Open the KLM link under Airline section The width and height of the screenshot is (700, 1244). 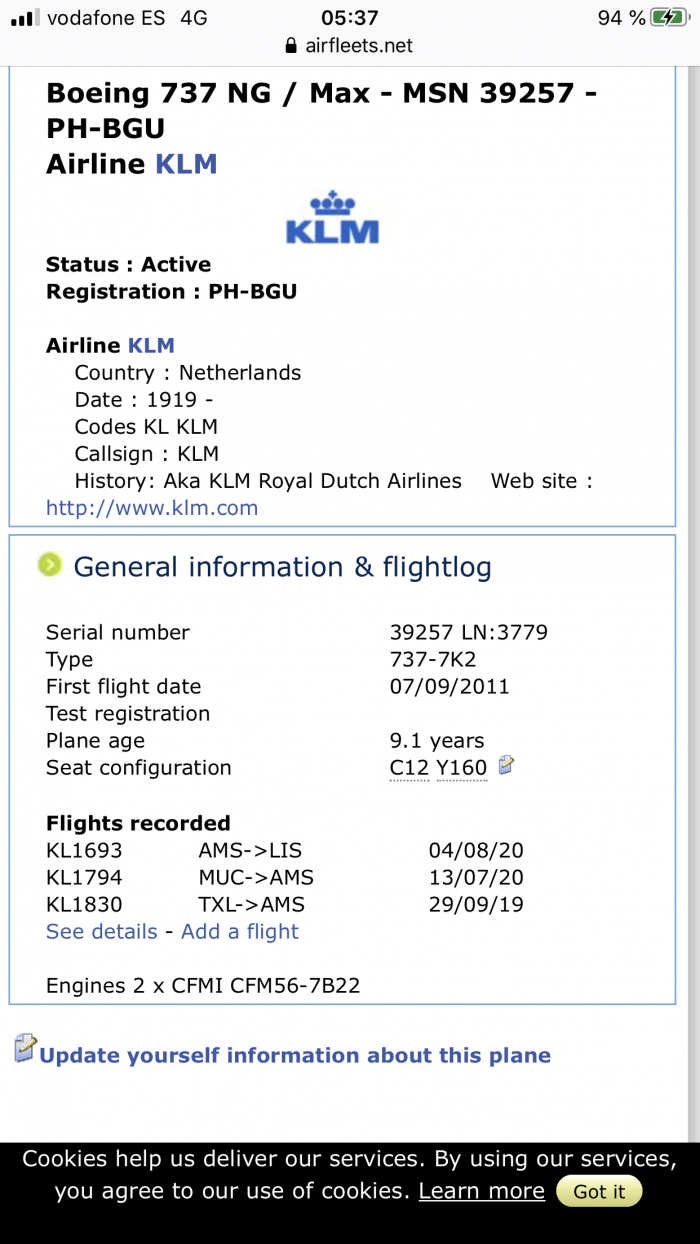151,346
